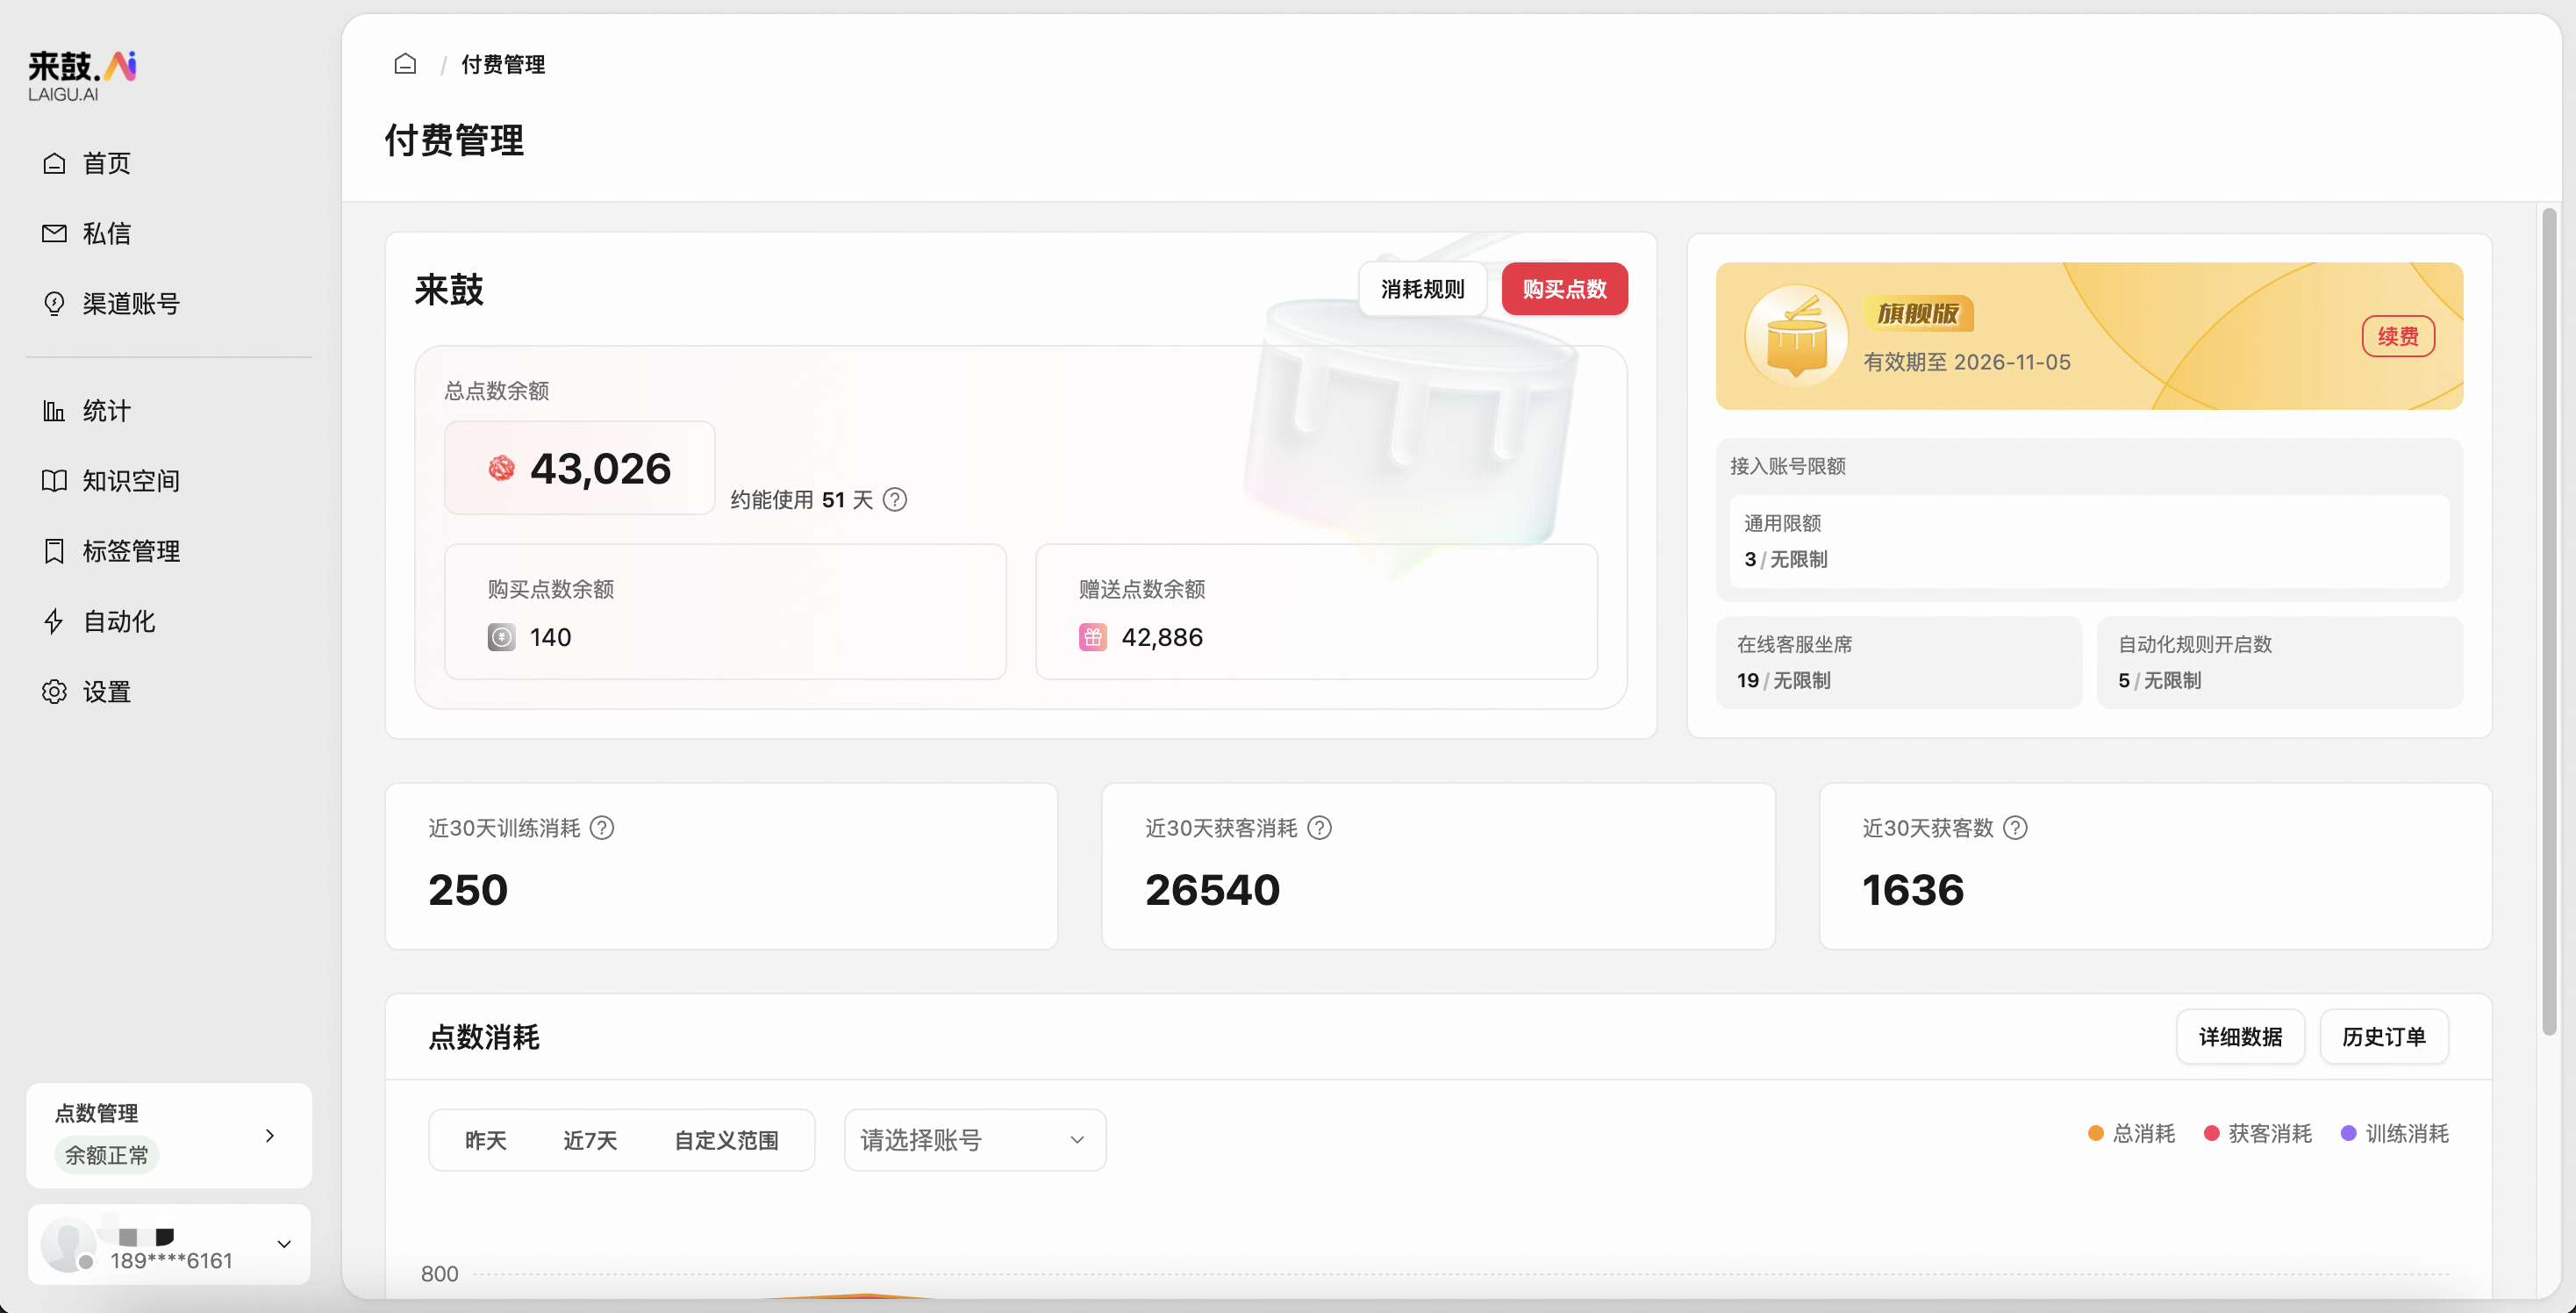
Task: Click the breadcrumb home icon
Action: click(405, 62)
